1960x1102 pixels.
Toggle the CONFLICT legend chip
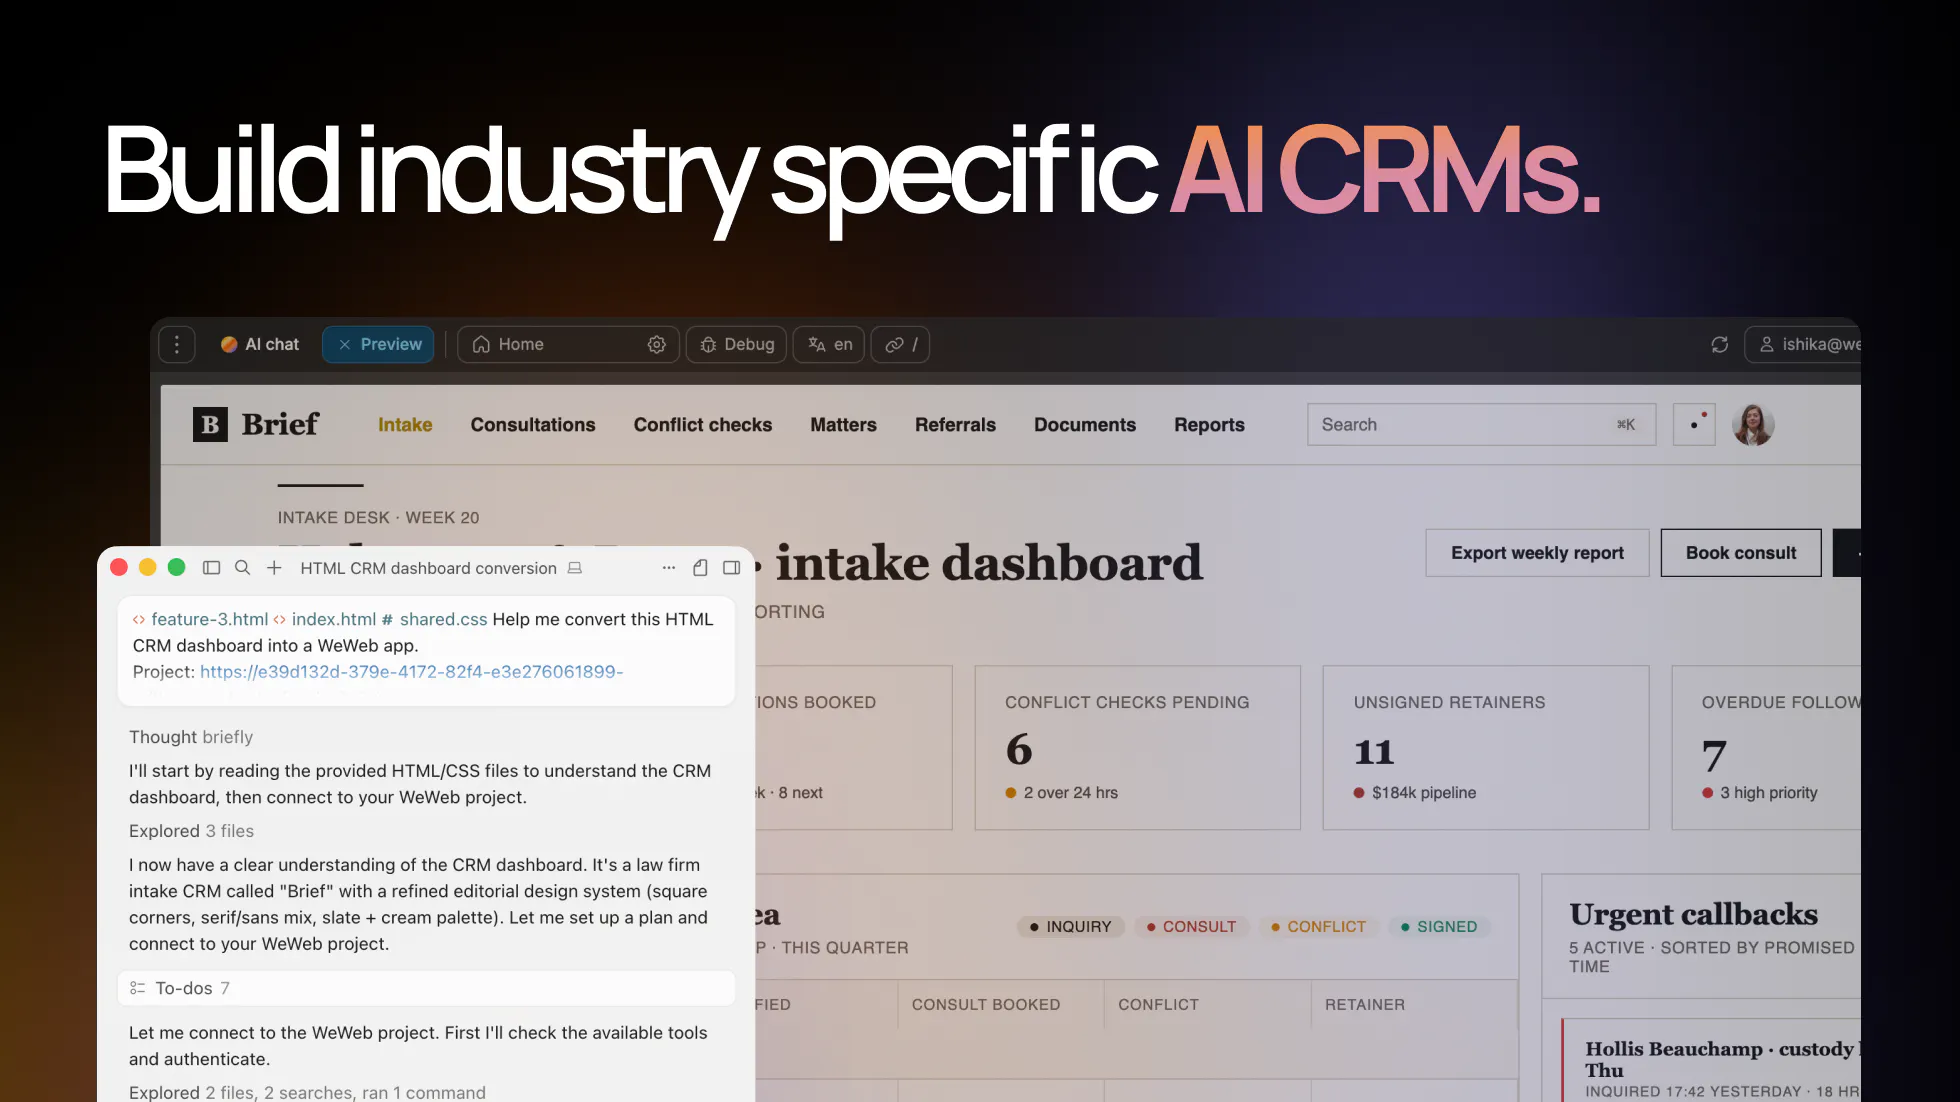pyautogui.click(x=1318, y=926)
